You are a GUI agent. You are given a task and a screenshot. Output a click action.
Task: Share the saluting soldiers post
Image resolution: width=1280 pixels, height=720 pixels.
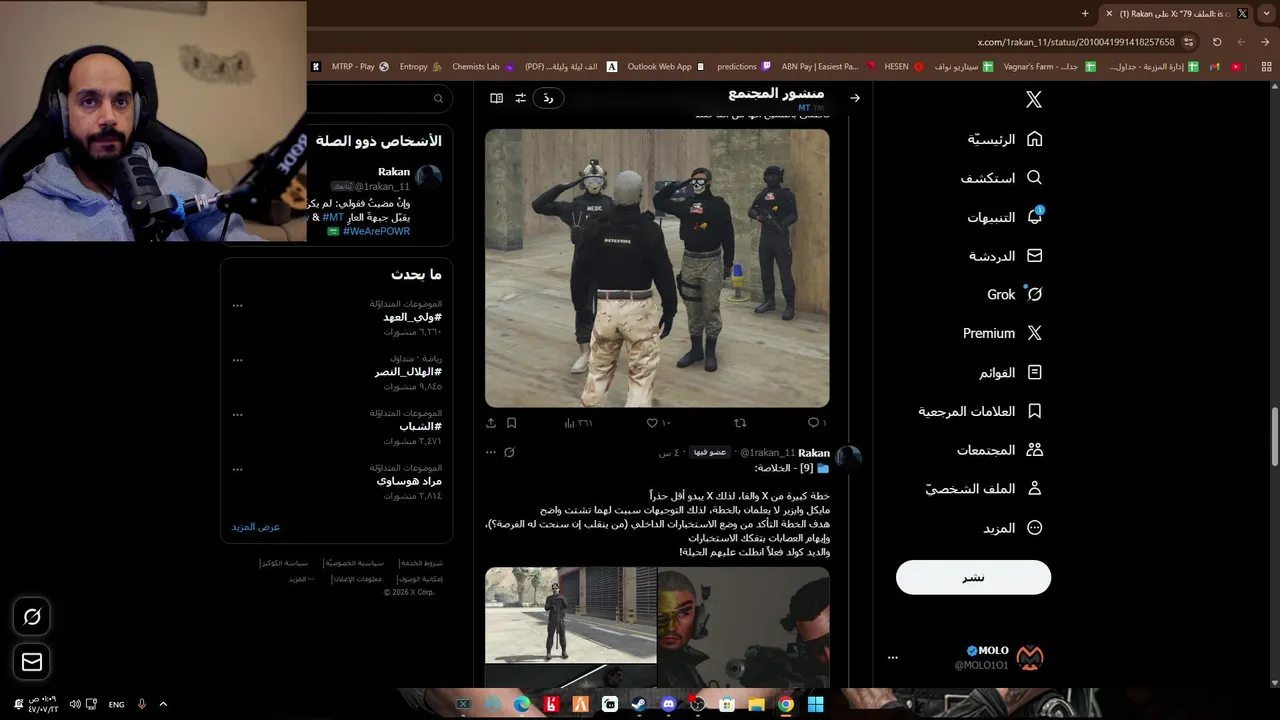491,423
